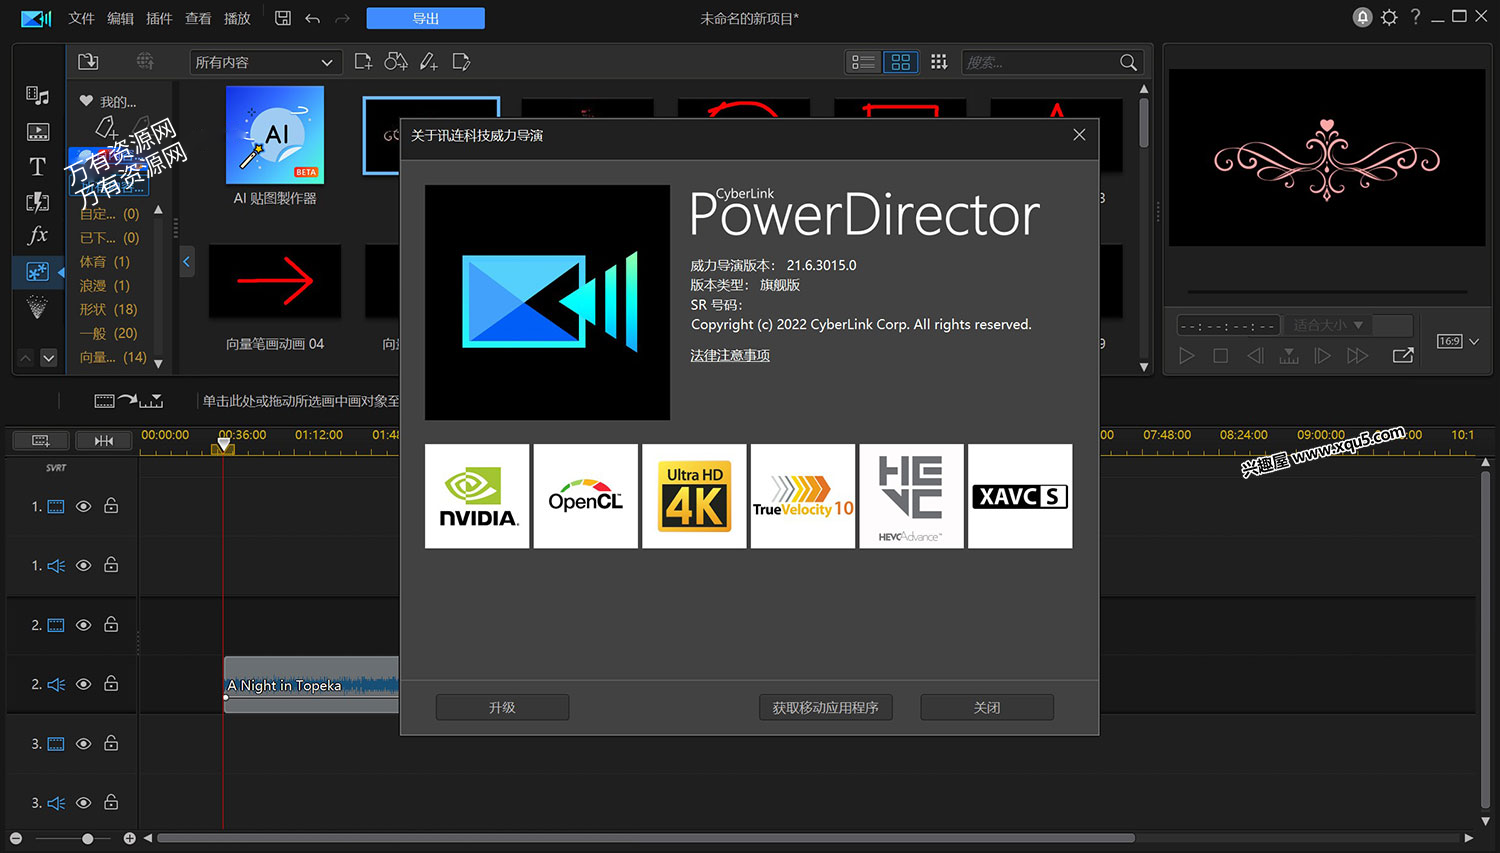Select the Overlay room sparkle icon

[x=37, y=271]
